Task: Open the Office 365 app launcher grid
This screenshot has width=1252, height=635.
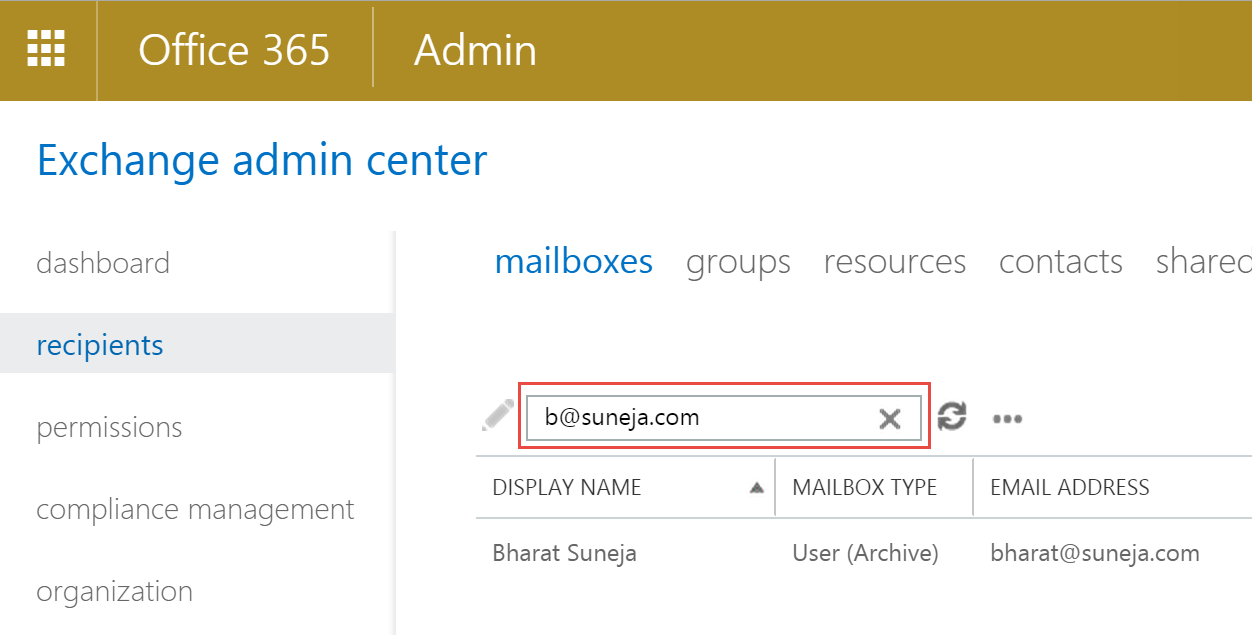Action: point(46,49)
